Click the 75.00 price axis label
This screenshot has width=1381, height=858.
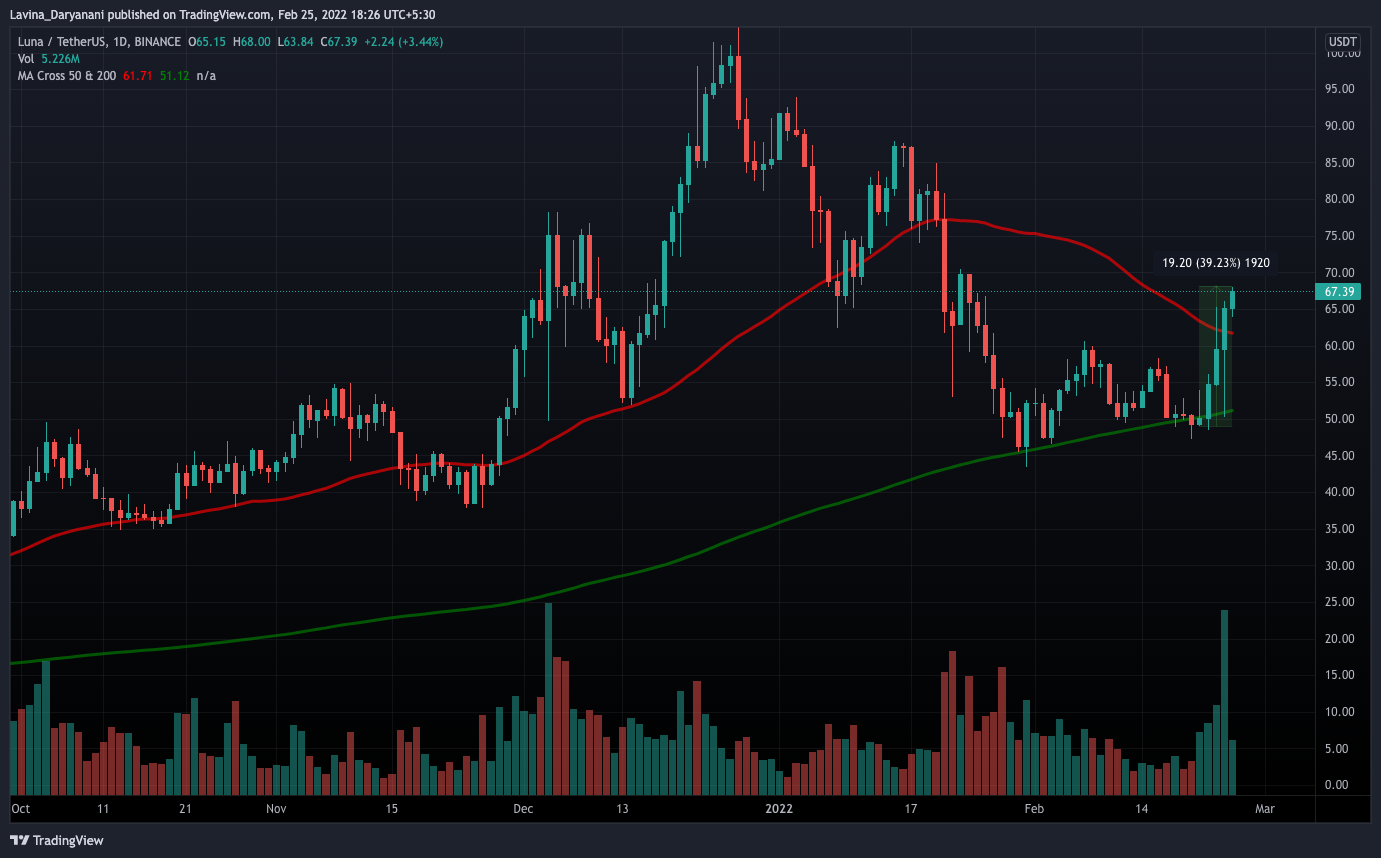(x=1339, y=236)
